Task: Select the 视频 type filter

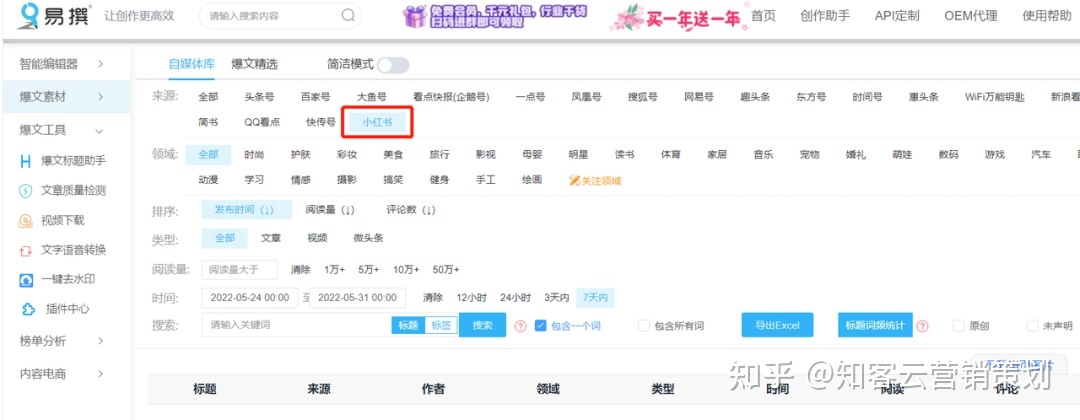Action: tap(318, 238)
